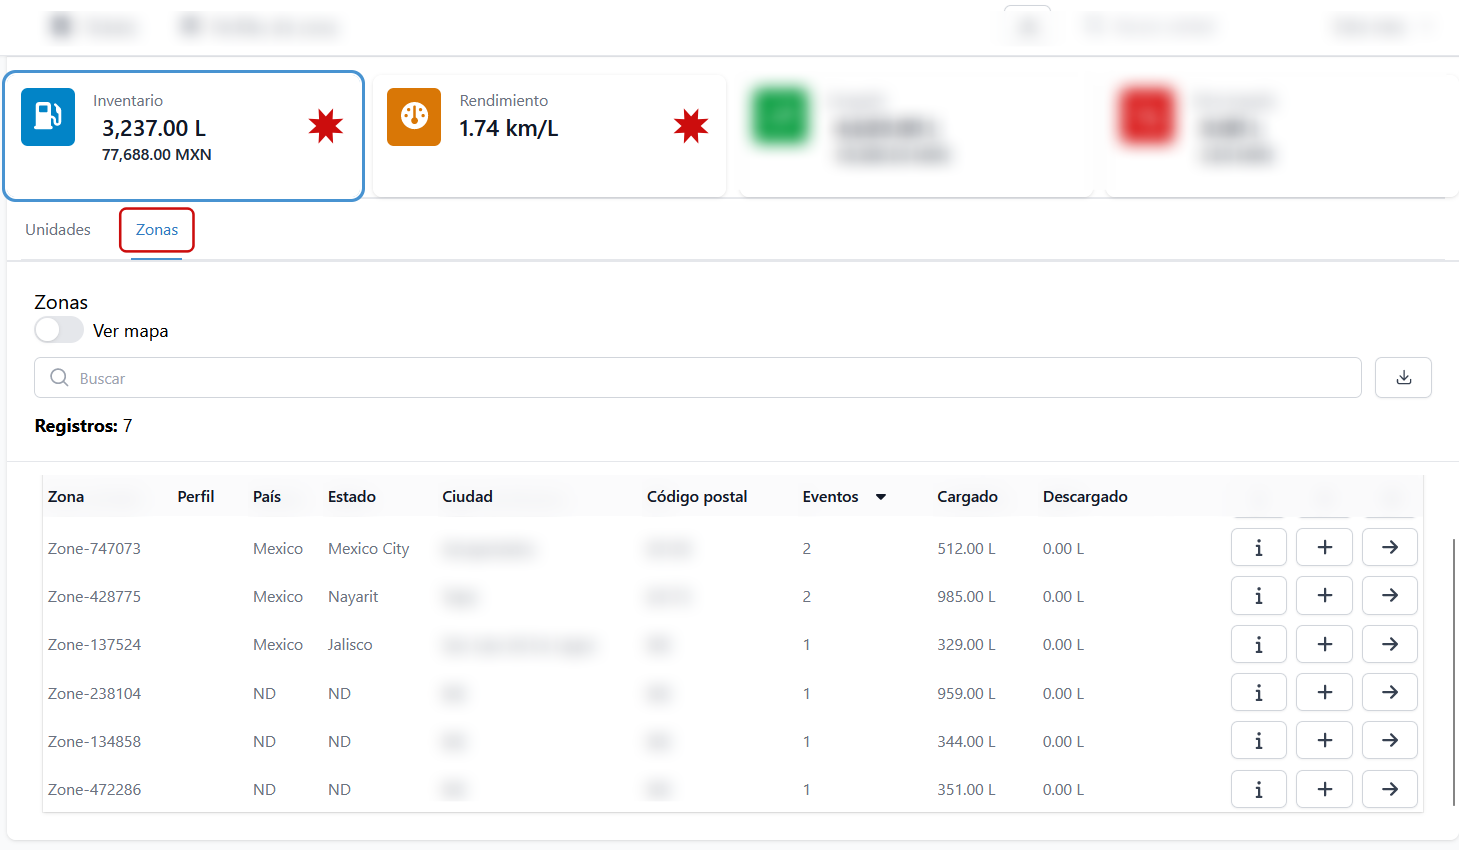Open info for Zone-747073
The image size is (1459, 850).
click(x=1258, y=548)
